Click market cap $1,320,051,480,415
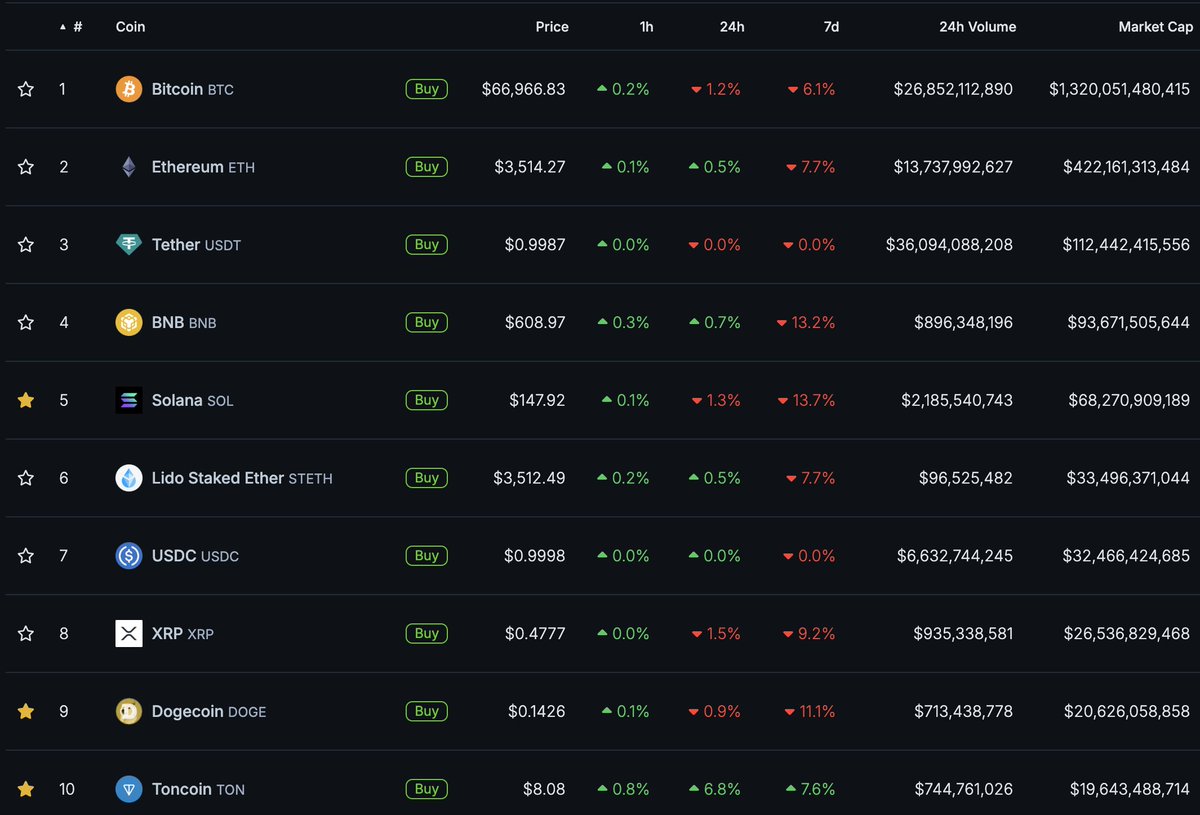Viewport: 1200px width, 815px height. coord(1119,89)
